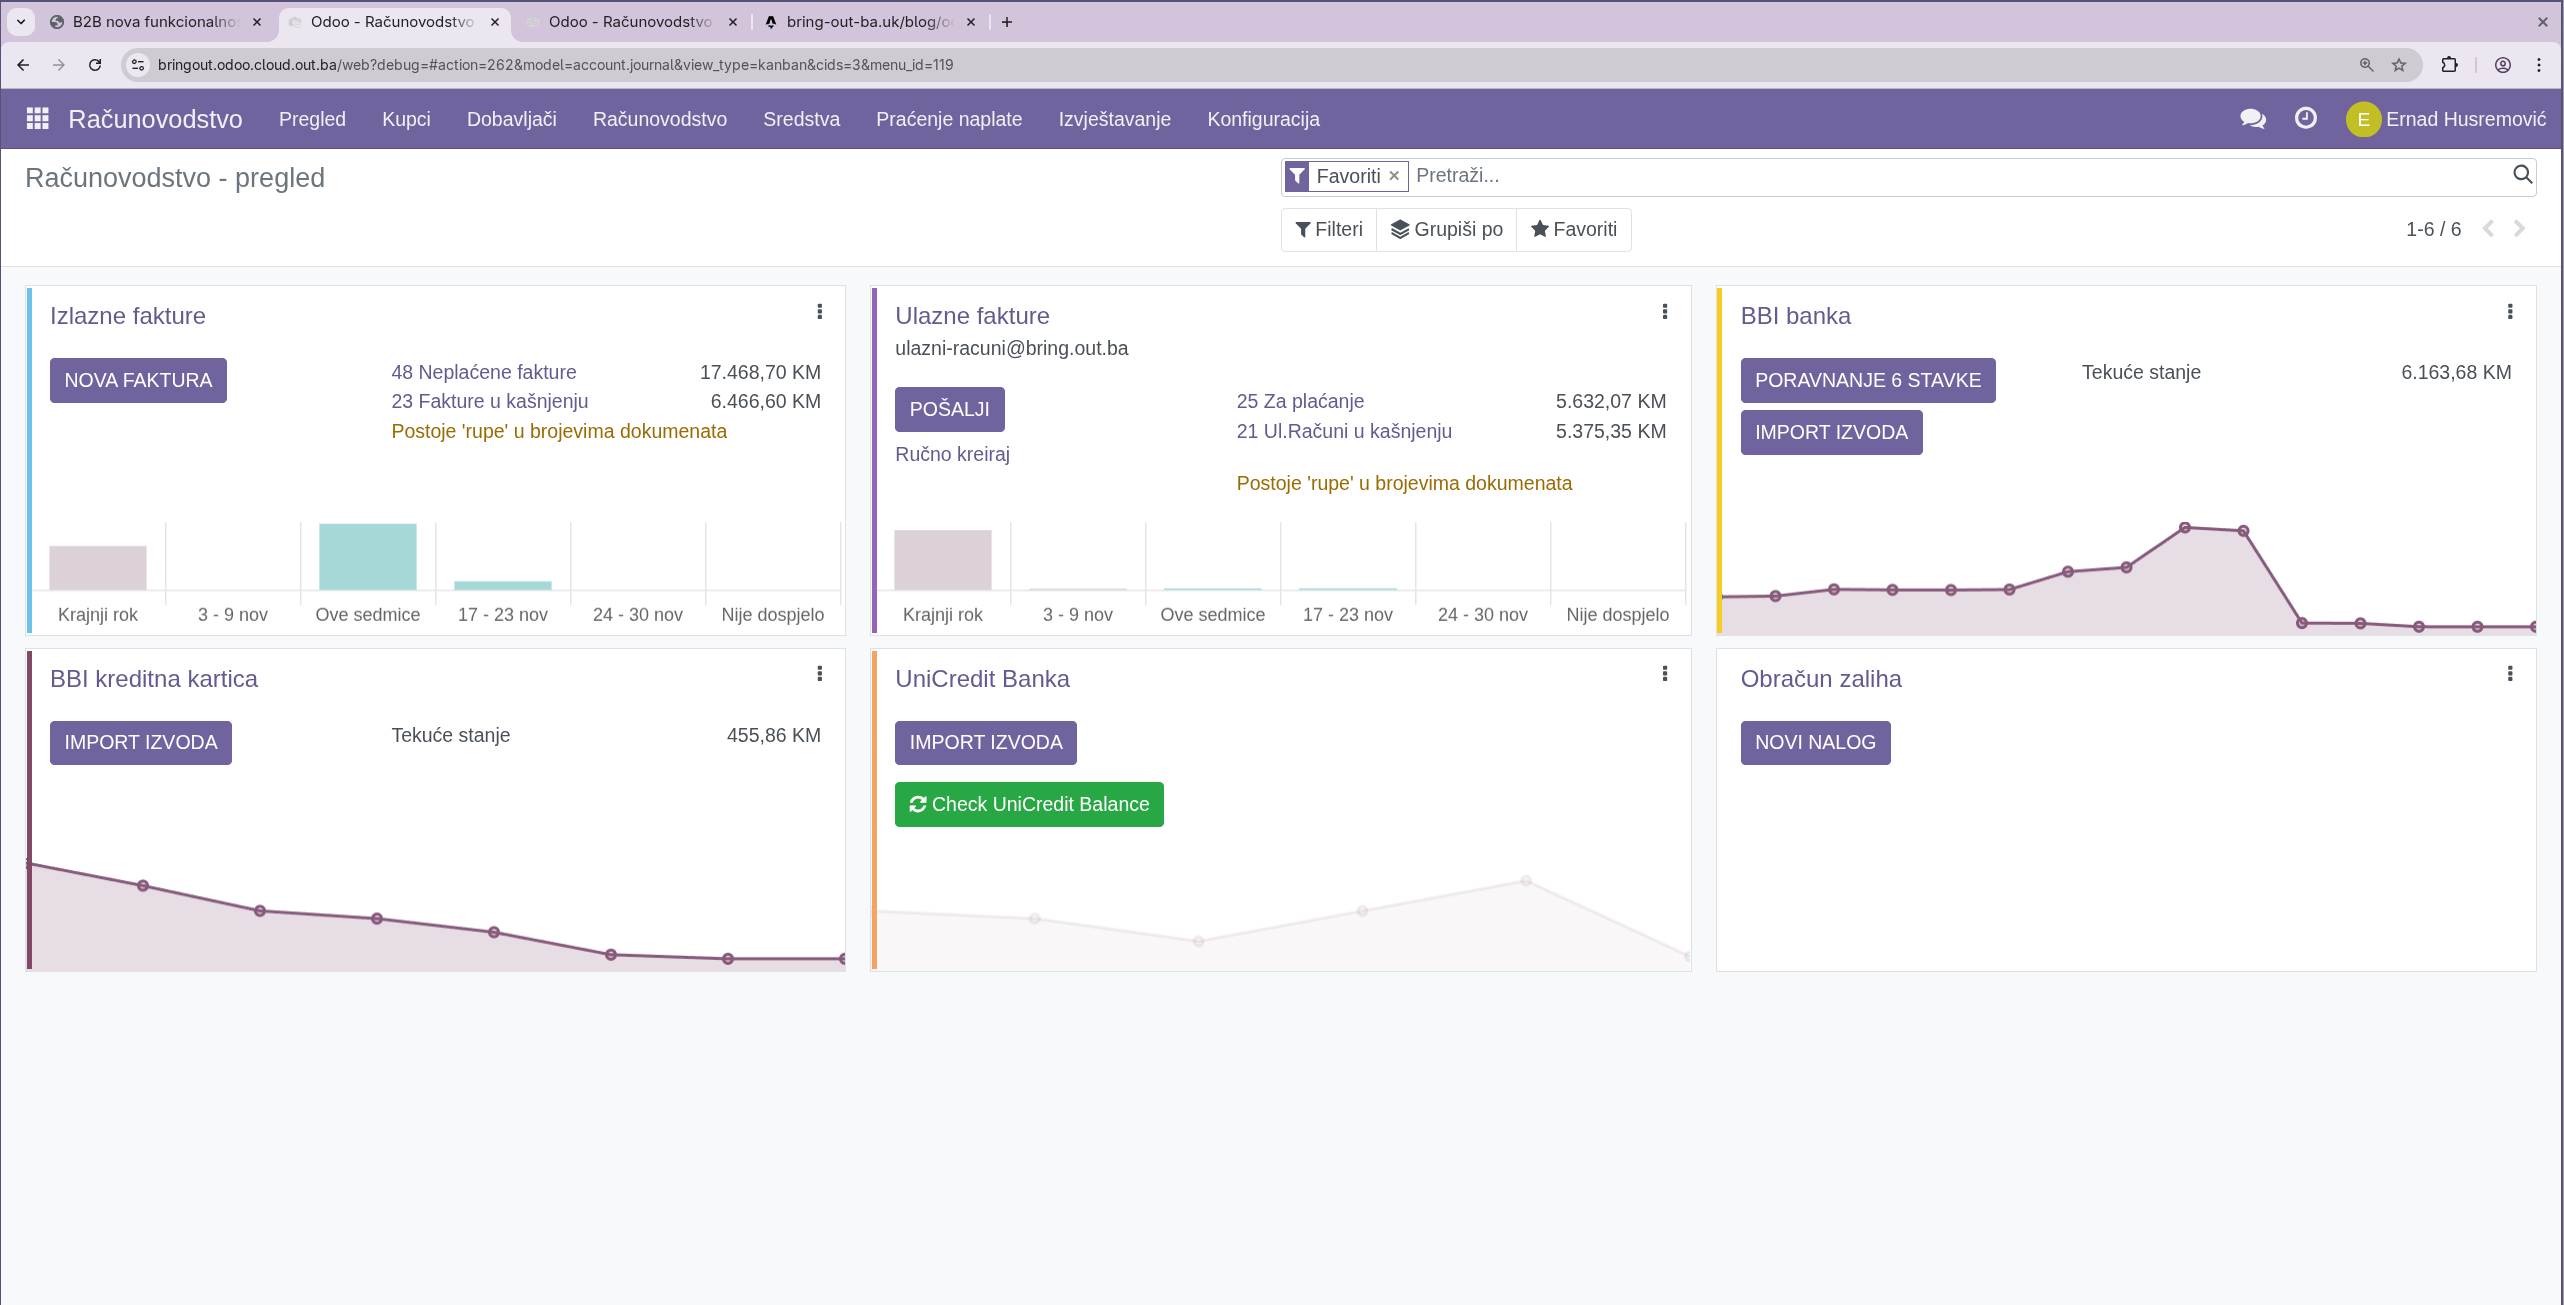
Task: Open kebab menu on BBI banka card
Action: click(x=2509, y=312)
